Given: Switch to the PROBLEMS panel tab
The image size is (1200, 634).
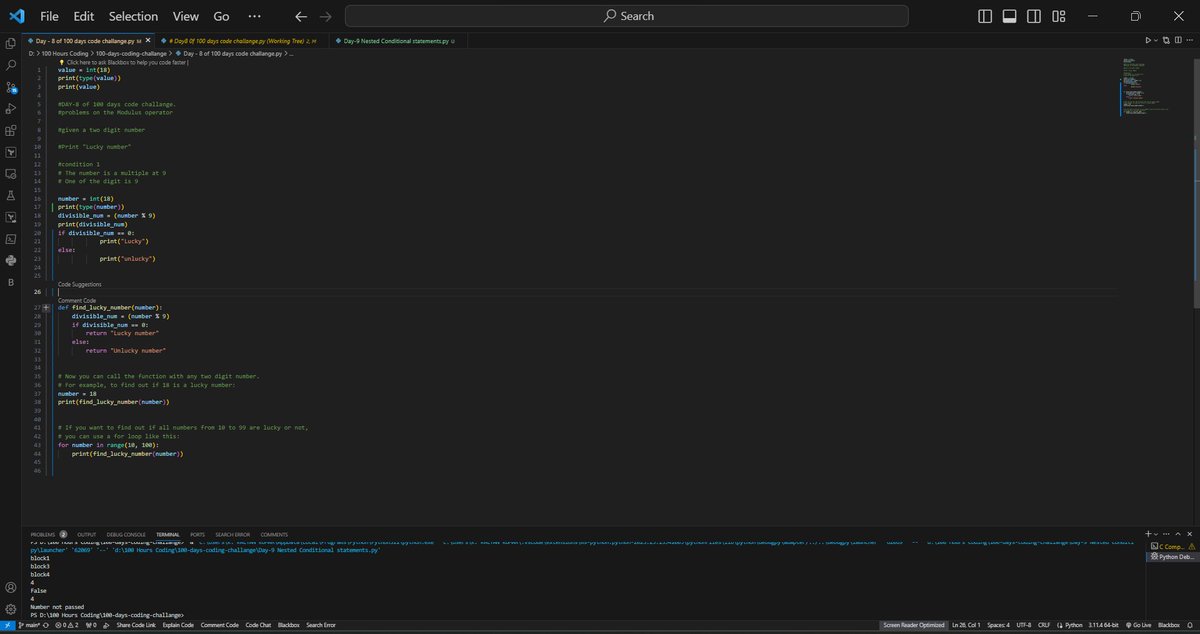Looking at the screenshot, I should [x=48, y=534].
